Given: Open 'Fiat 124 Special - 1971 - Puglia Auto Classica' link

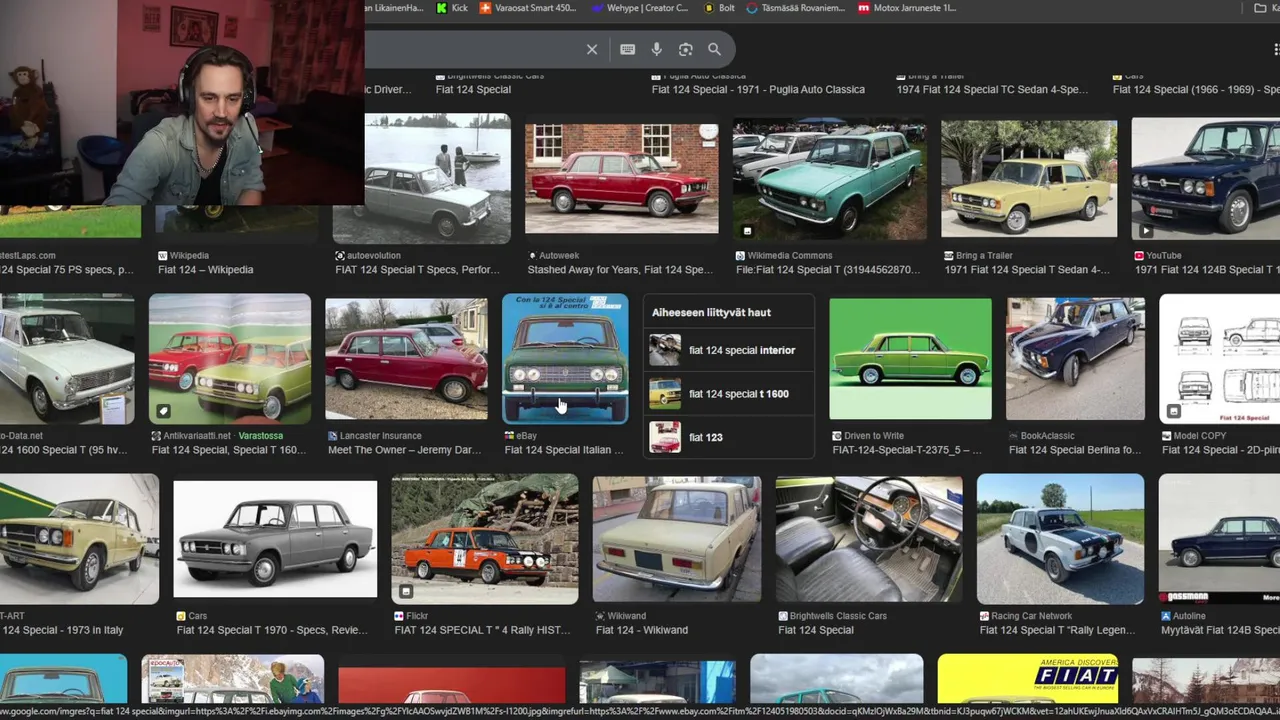Looking at the screenshot, I should (758, 90).
